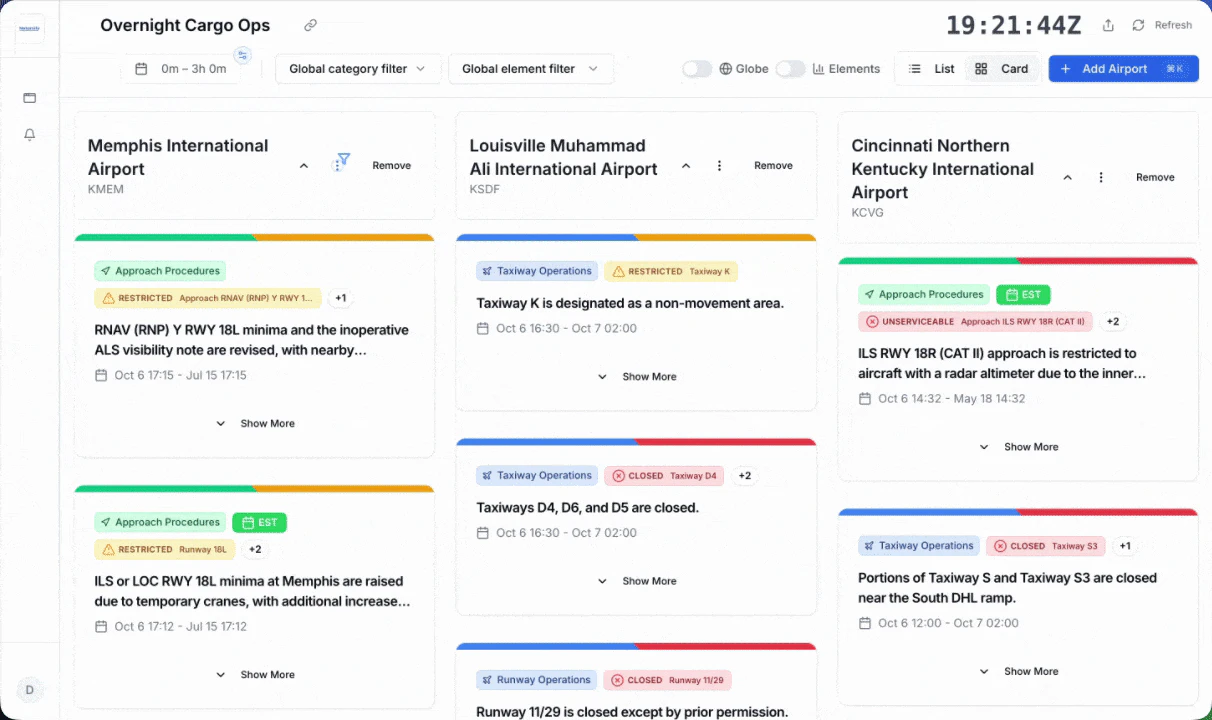Show more details for the closed Taxiways D4, D6, D5
Image resolution: width=1212 pixels, height=720 pixels.
pos(637,581)
